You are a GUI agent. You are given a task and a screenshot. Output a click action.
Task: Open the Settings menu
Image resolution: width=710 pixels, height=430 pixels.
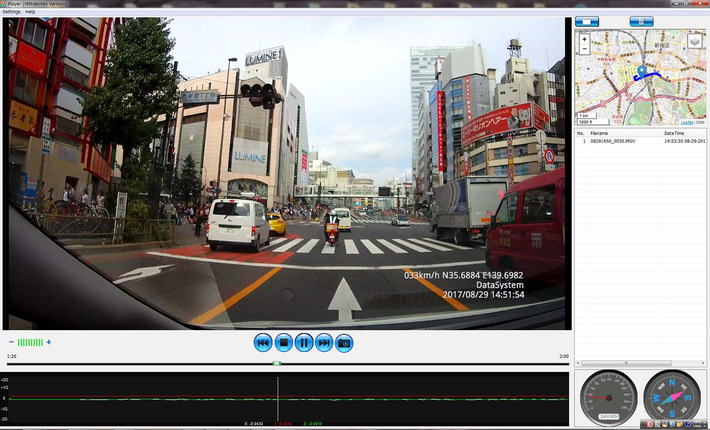11,11
